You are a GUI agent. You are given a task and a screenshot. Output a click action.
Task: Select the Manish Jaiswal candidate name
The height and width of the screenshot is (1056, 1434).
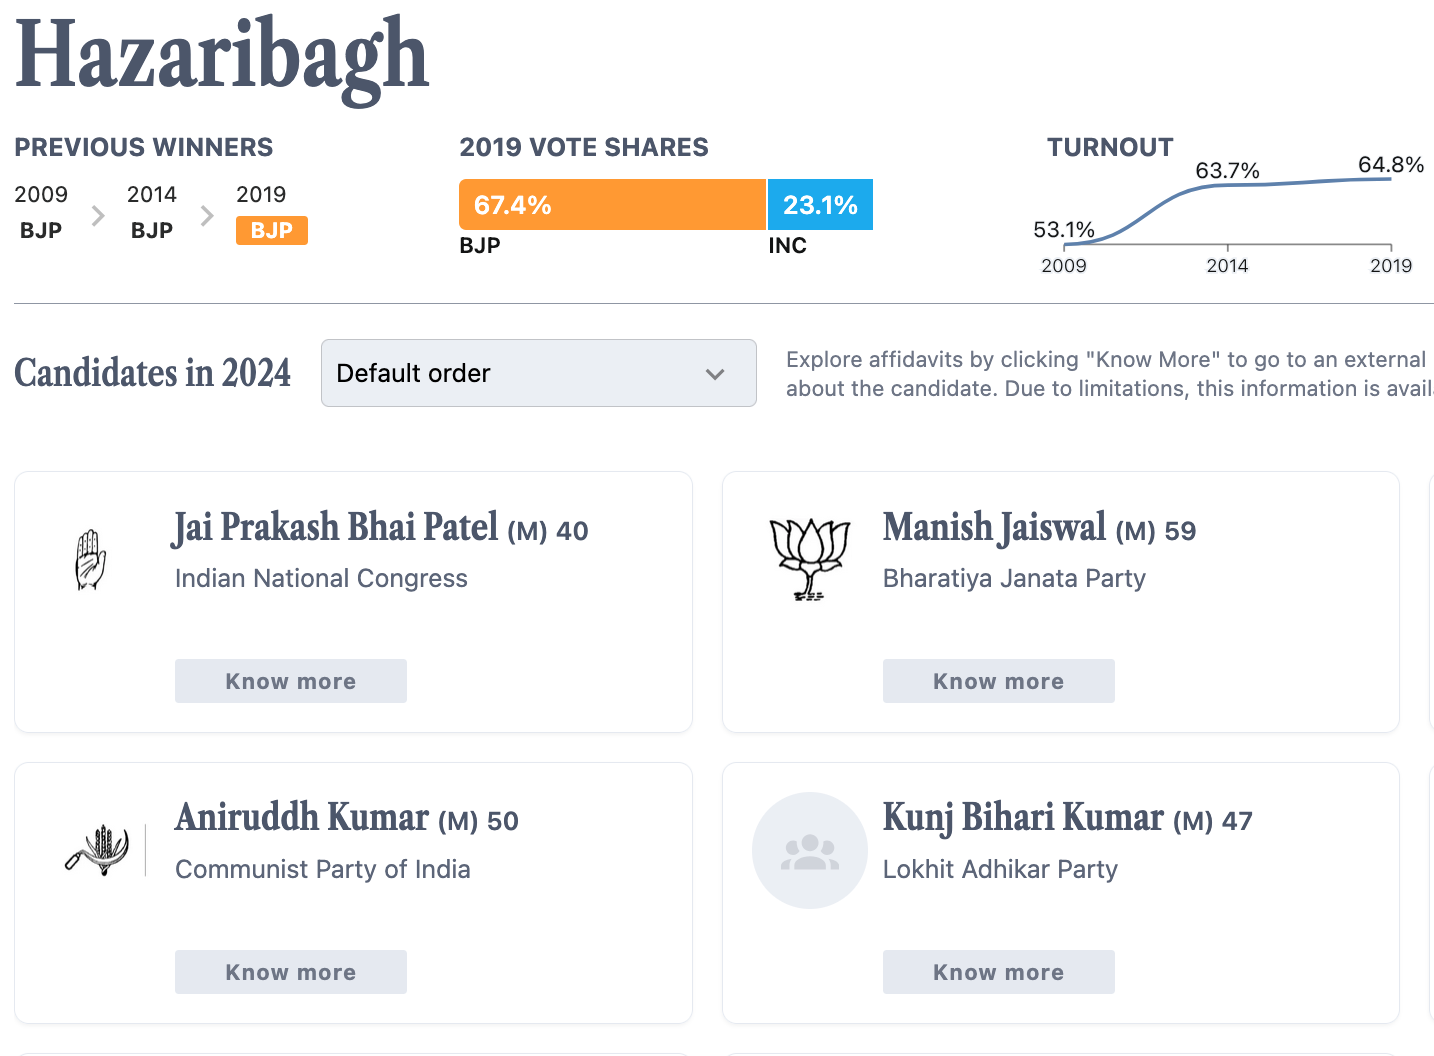pyautogui.click(x=994, y=528)
